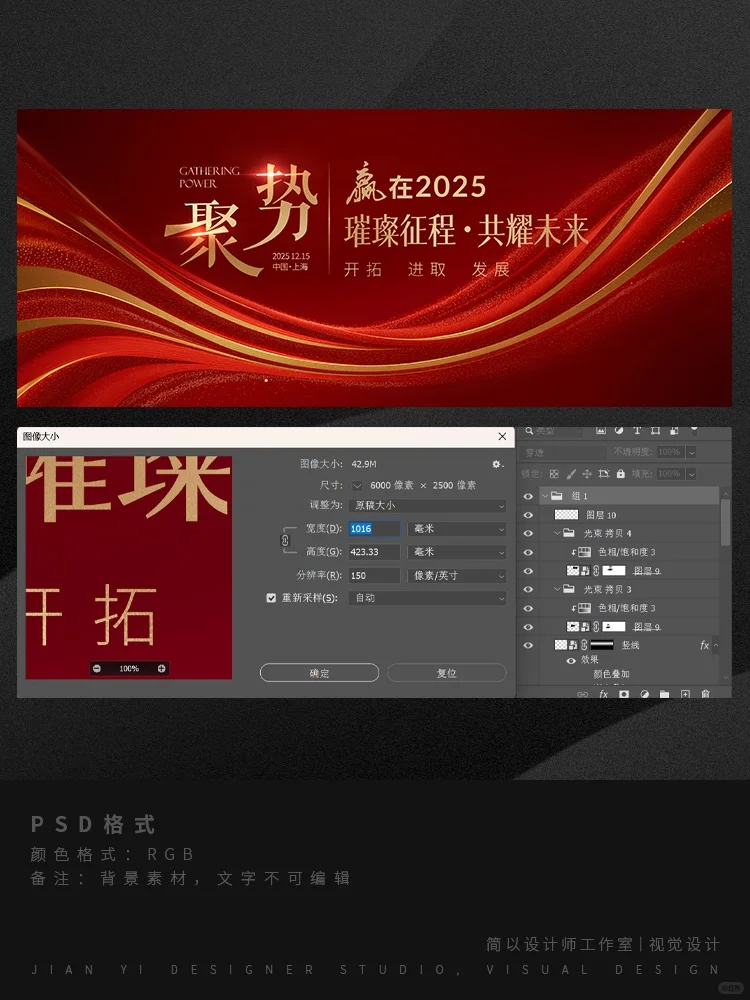Create a new layer with plus icon

685,694
